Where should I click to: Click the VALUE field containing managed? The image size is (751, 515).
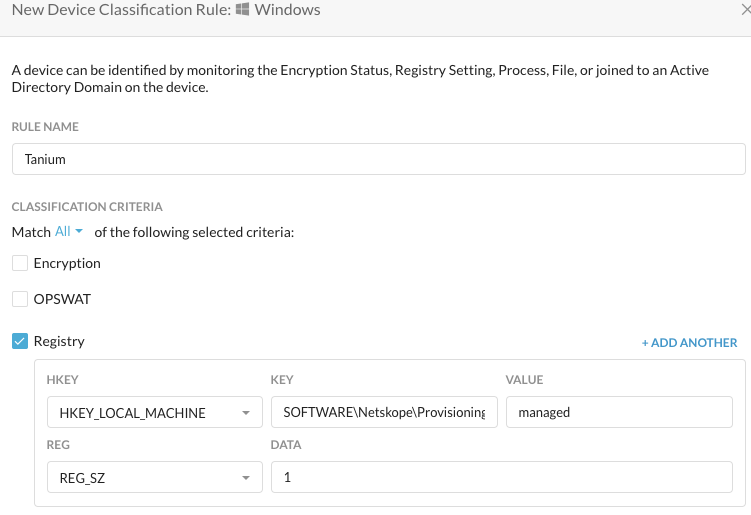click(618, 413)
